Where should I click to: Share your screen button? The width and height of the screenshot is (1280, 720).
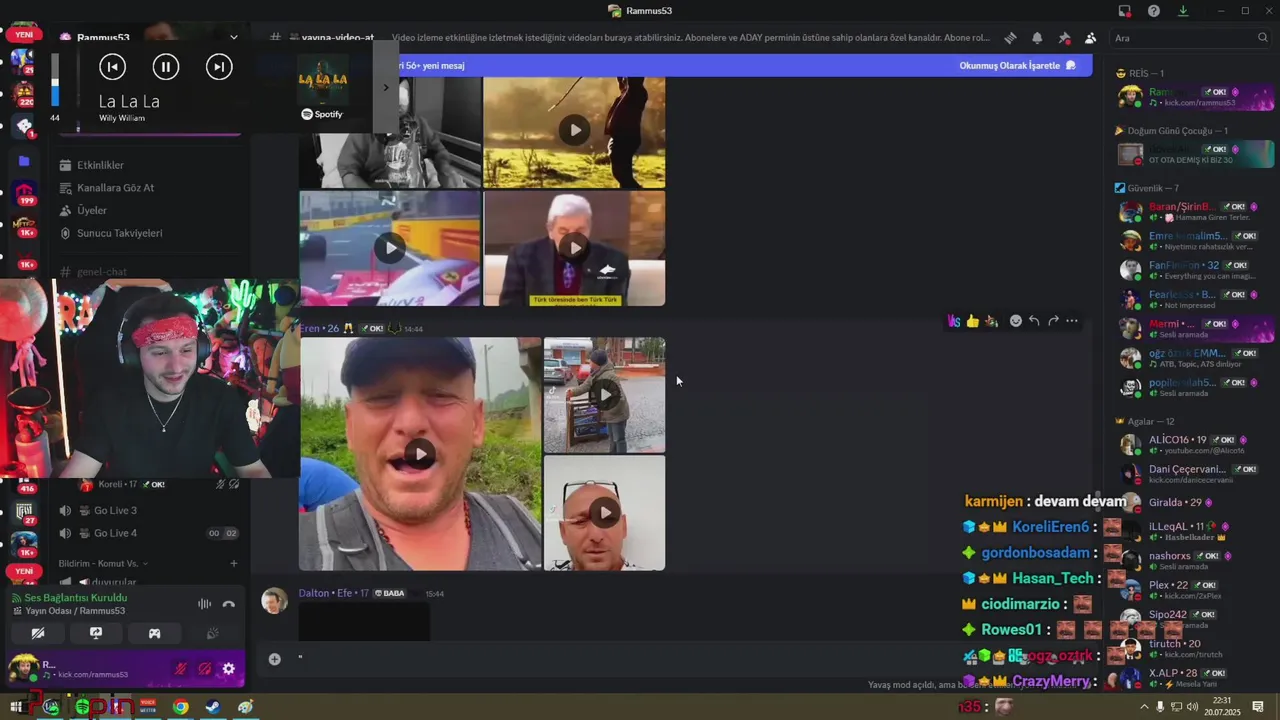point(96,633)
